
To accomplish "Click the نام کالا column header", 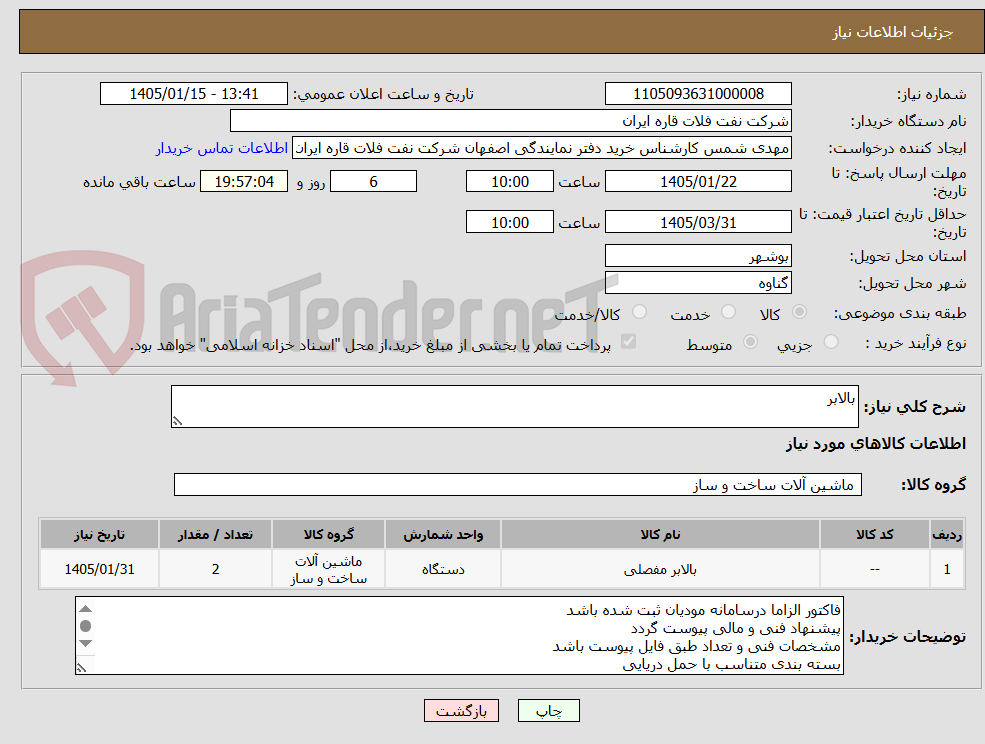I will point(660,535).
